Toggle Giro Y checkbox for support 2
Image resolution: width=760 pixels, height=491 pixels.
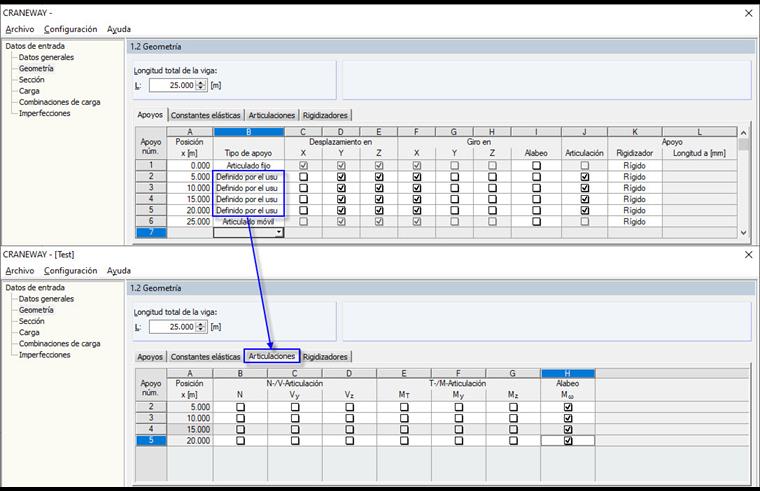[455, 177]
